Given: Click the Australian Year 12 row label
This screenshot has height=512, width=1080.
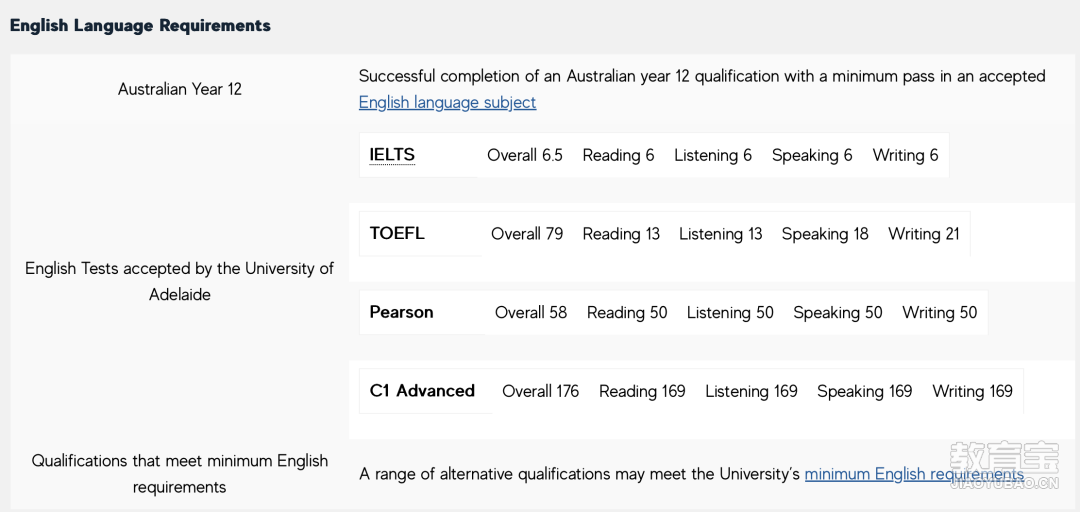Looking at the screenshot, I should click(x=180, y=89).
